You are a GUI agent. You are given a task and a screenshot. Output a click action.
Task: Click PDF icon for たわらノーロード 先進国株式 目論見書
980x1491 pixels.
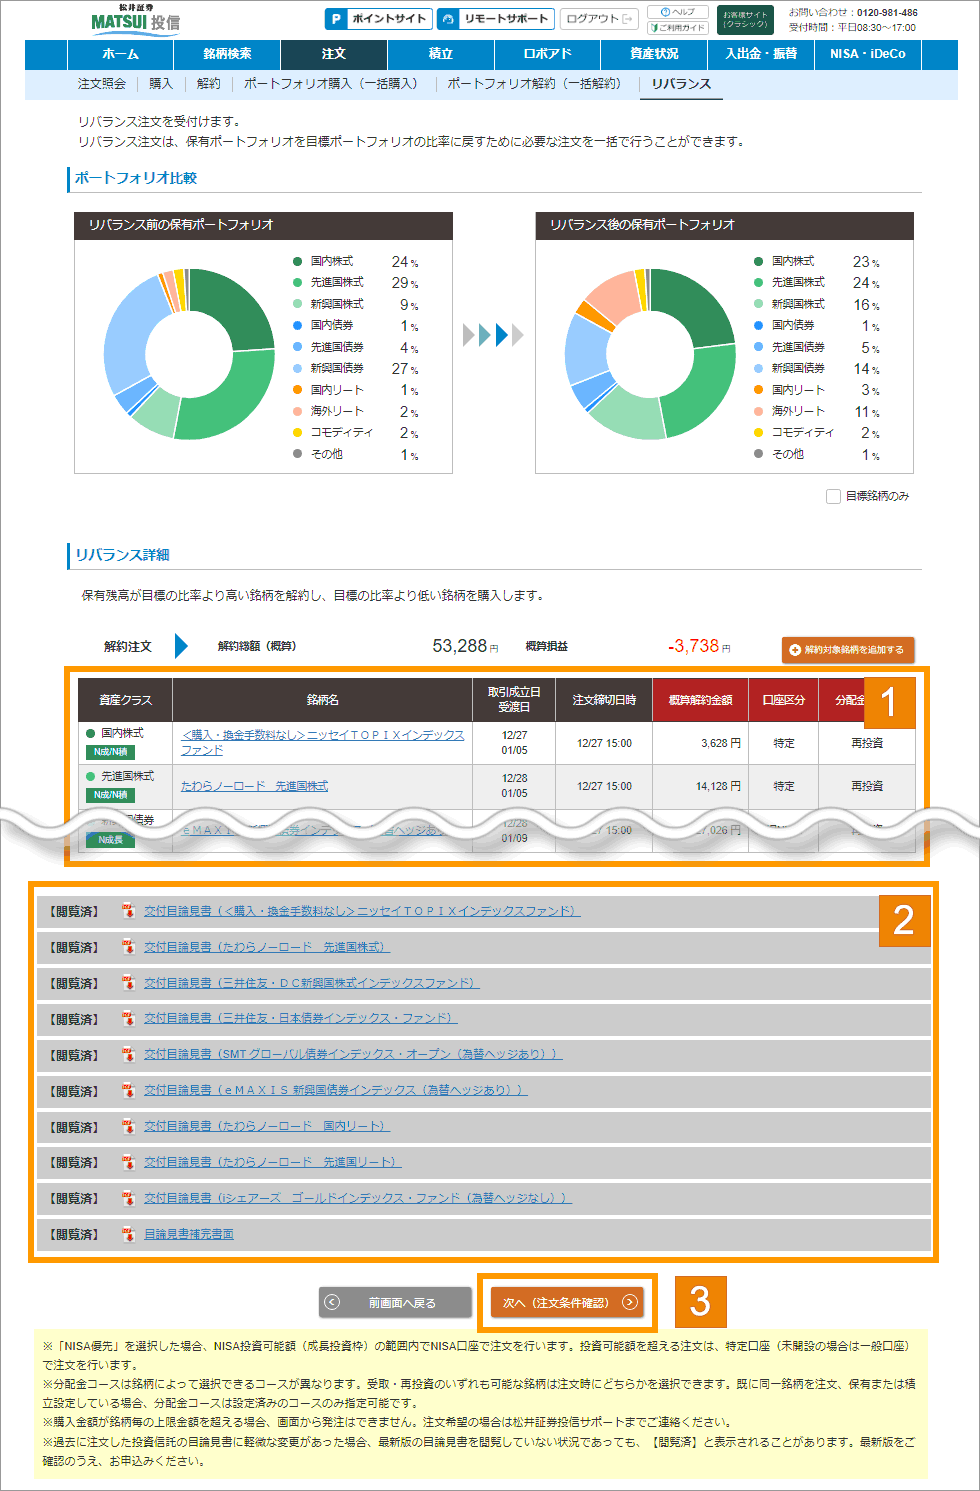(128, 947)
